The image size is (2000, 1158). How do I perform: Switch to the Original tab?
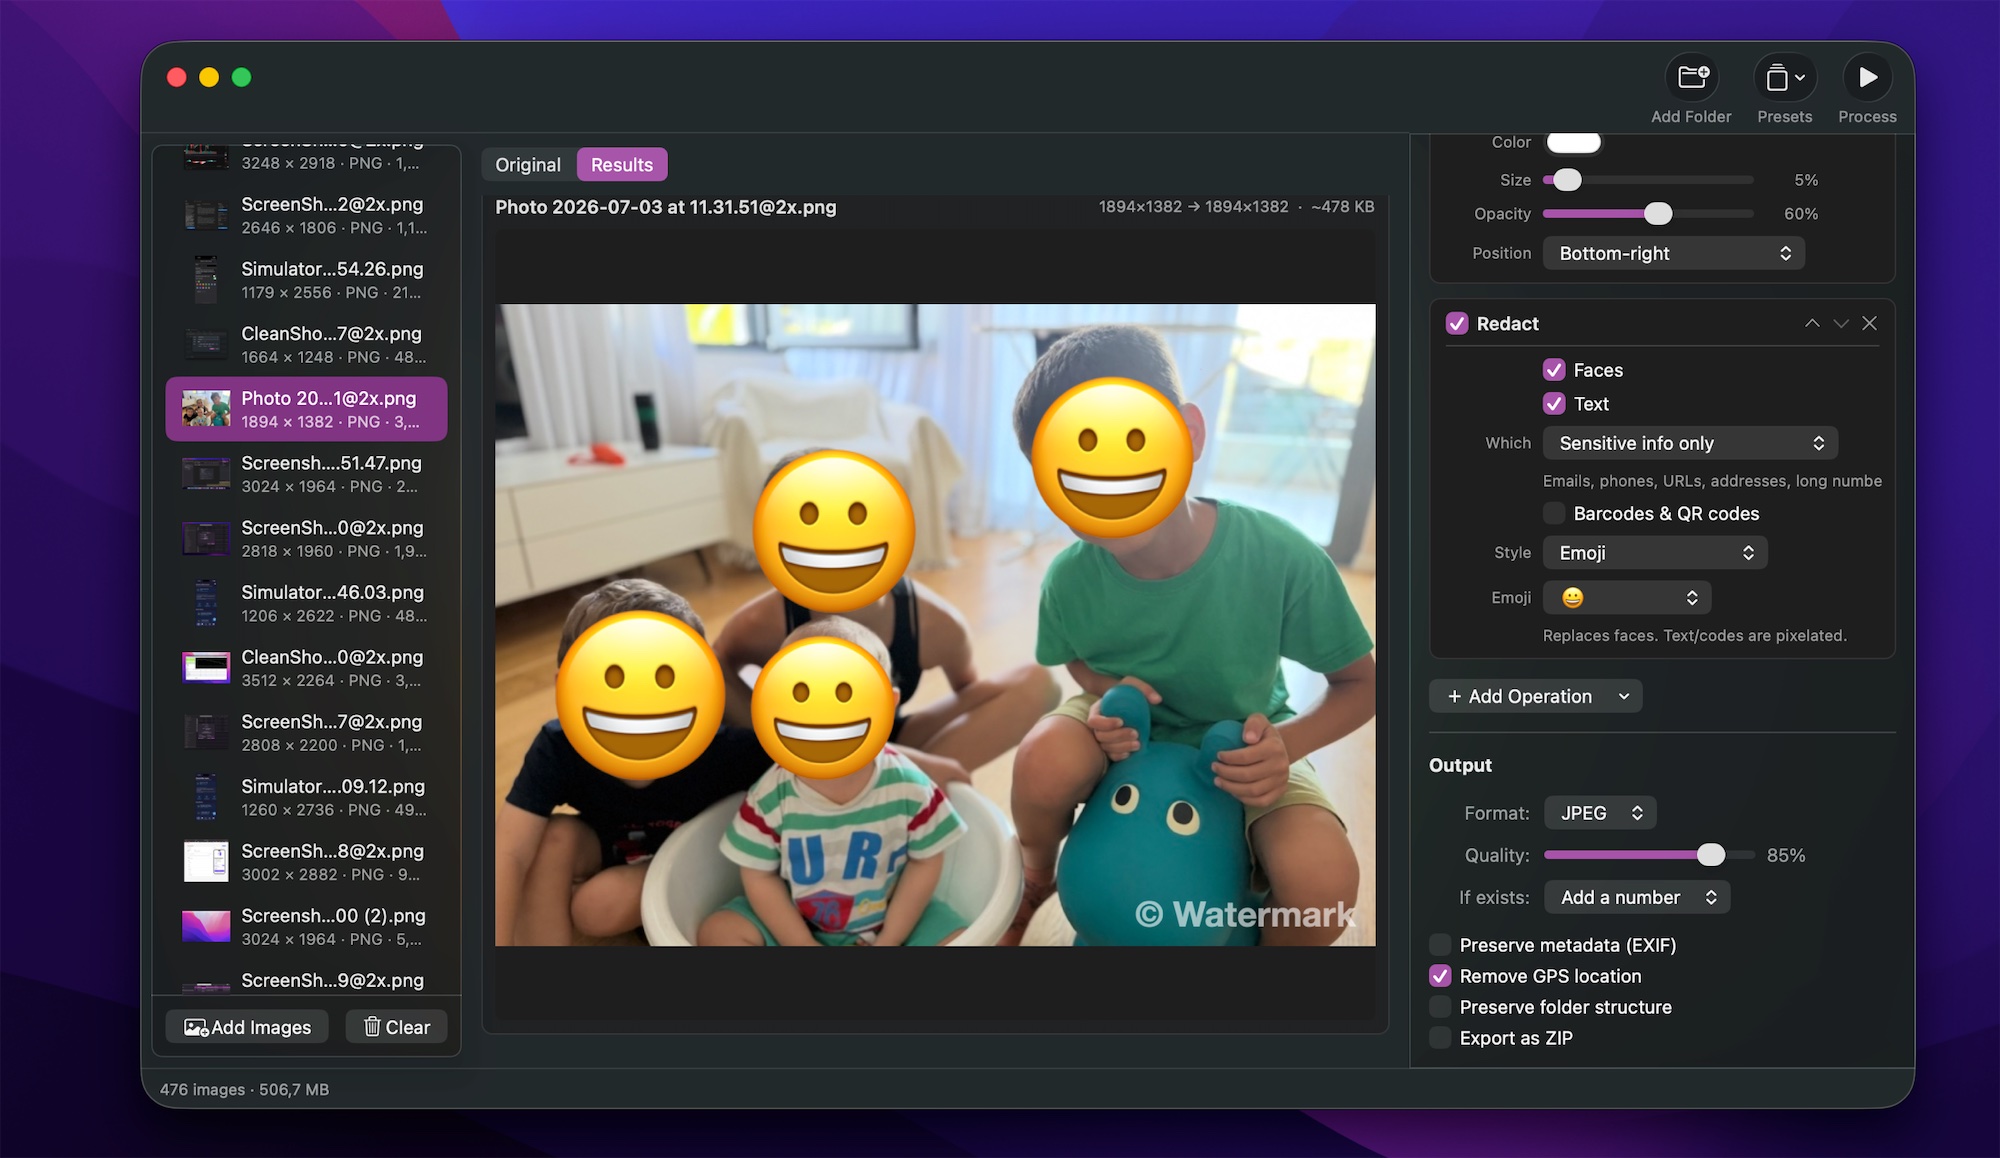528,165
